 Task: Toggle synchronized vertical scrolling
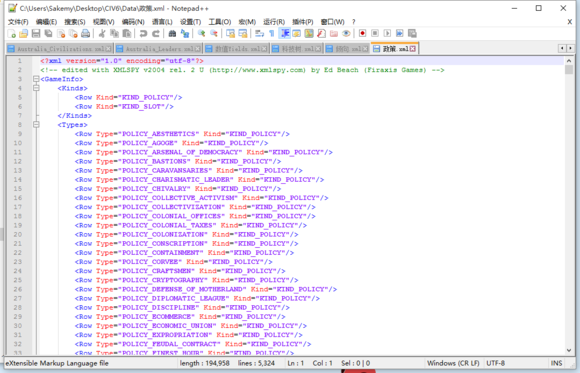coord(230,34)
